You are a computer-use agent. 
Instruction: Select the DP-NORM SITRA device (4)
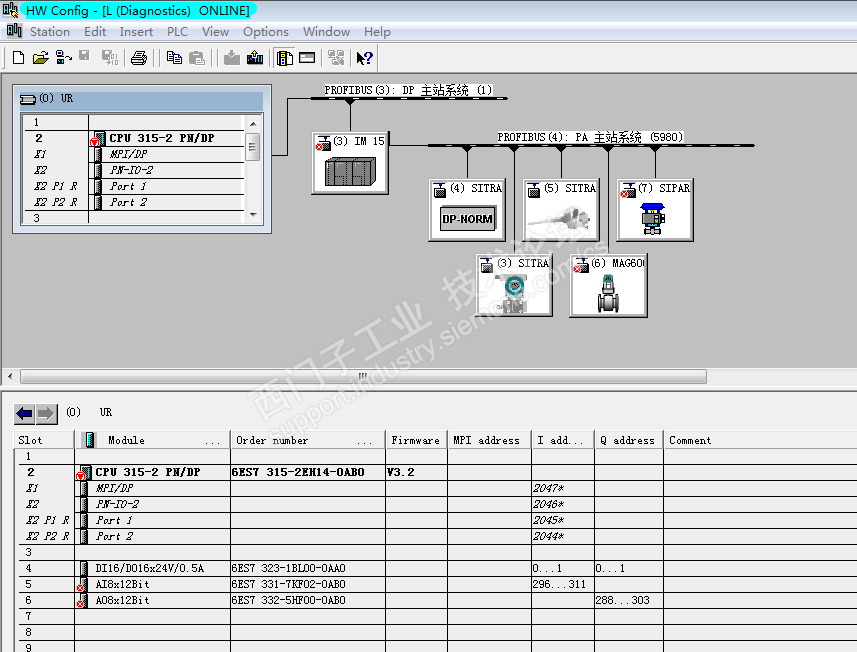(467, 210)
